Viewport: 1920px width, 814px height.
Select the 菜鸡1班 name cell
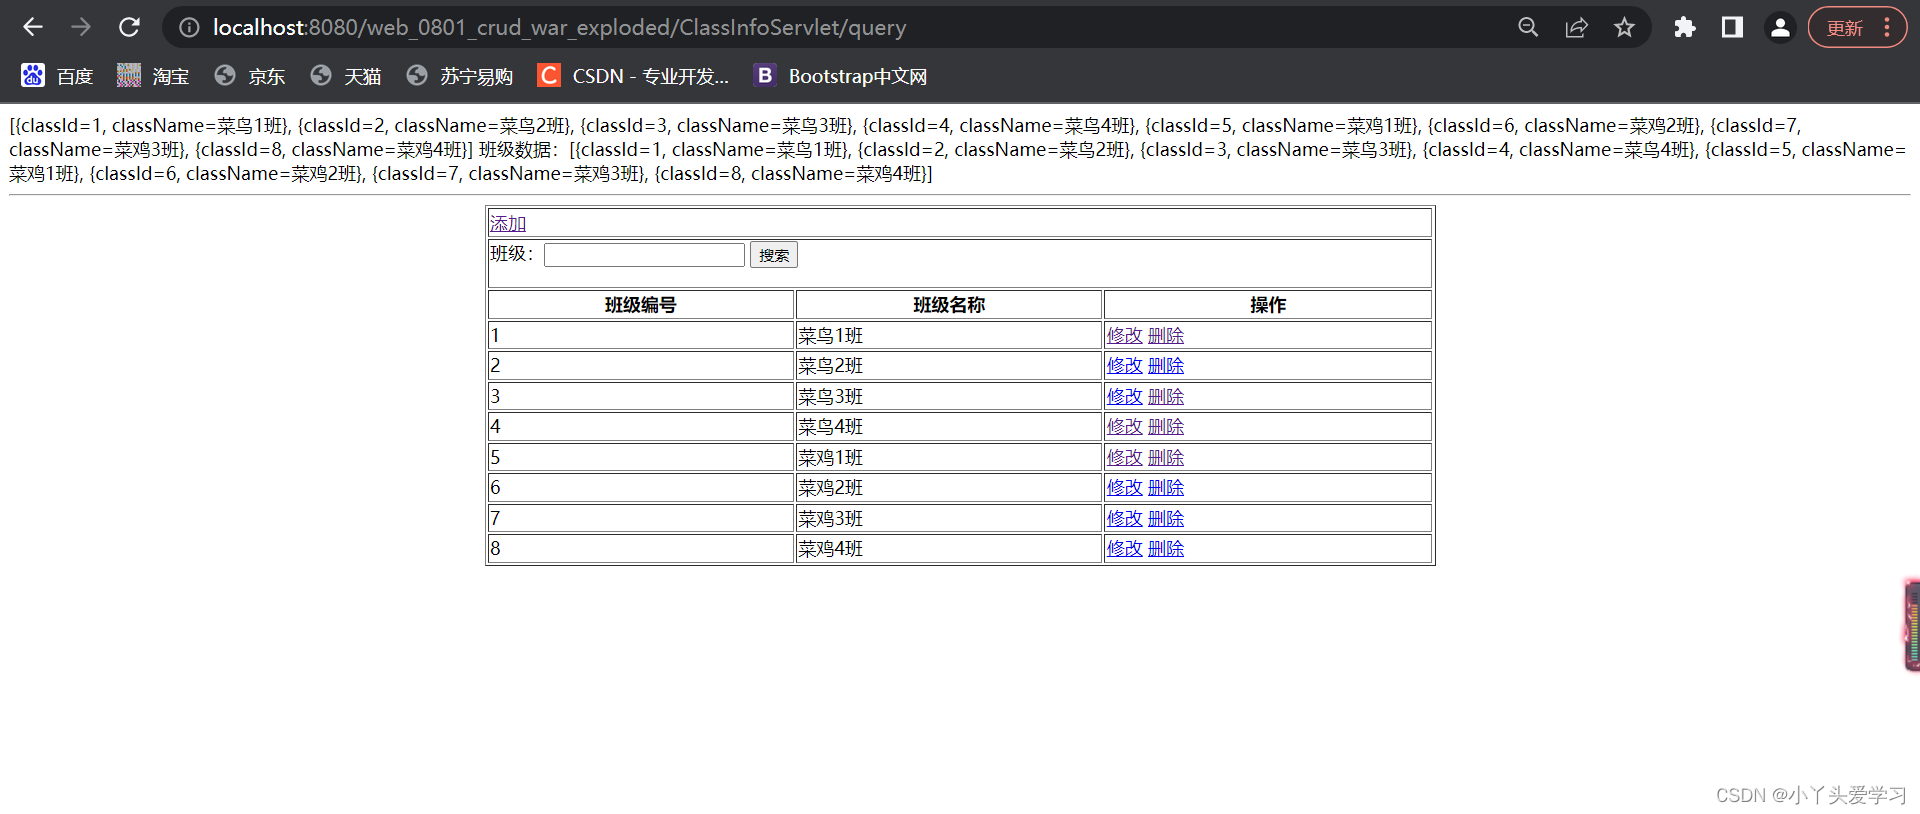949,458
